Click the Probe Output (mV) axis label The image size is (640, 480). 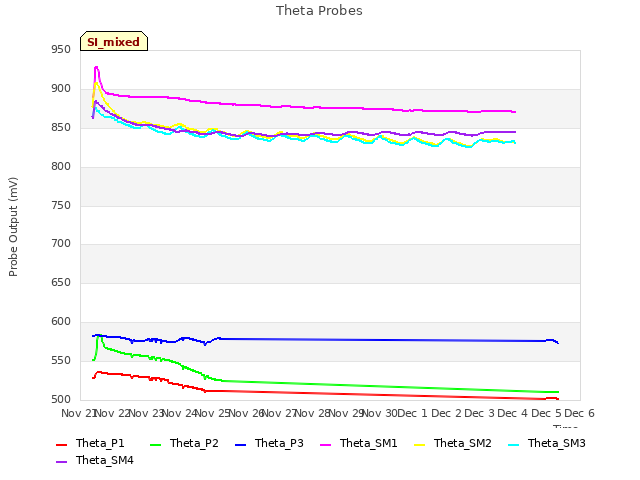coord(13,227)
